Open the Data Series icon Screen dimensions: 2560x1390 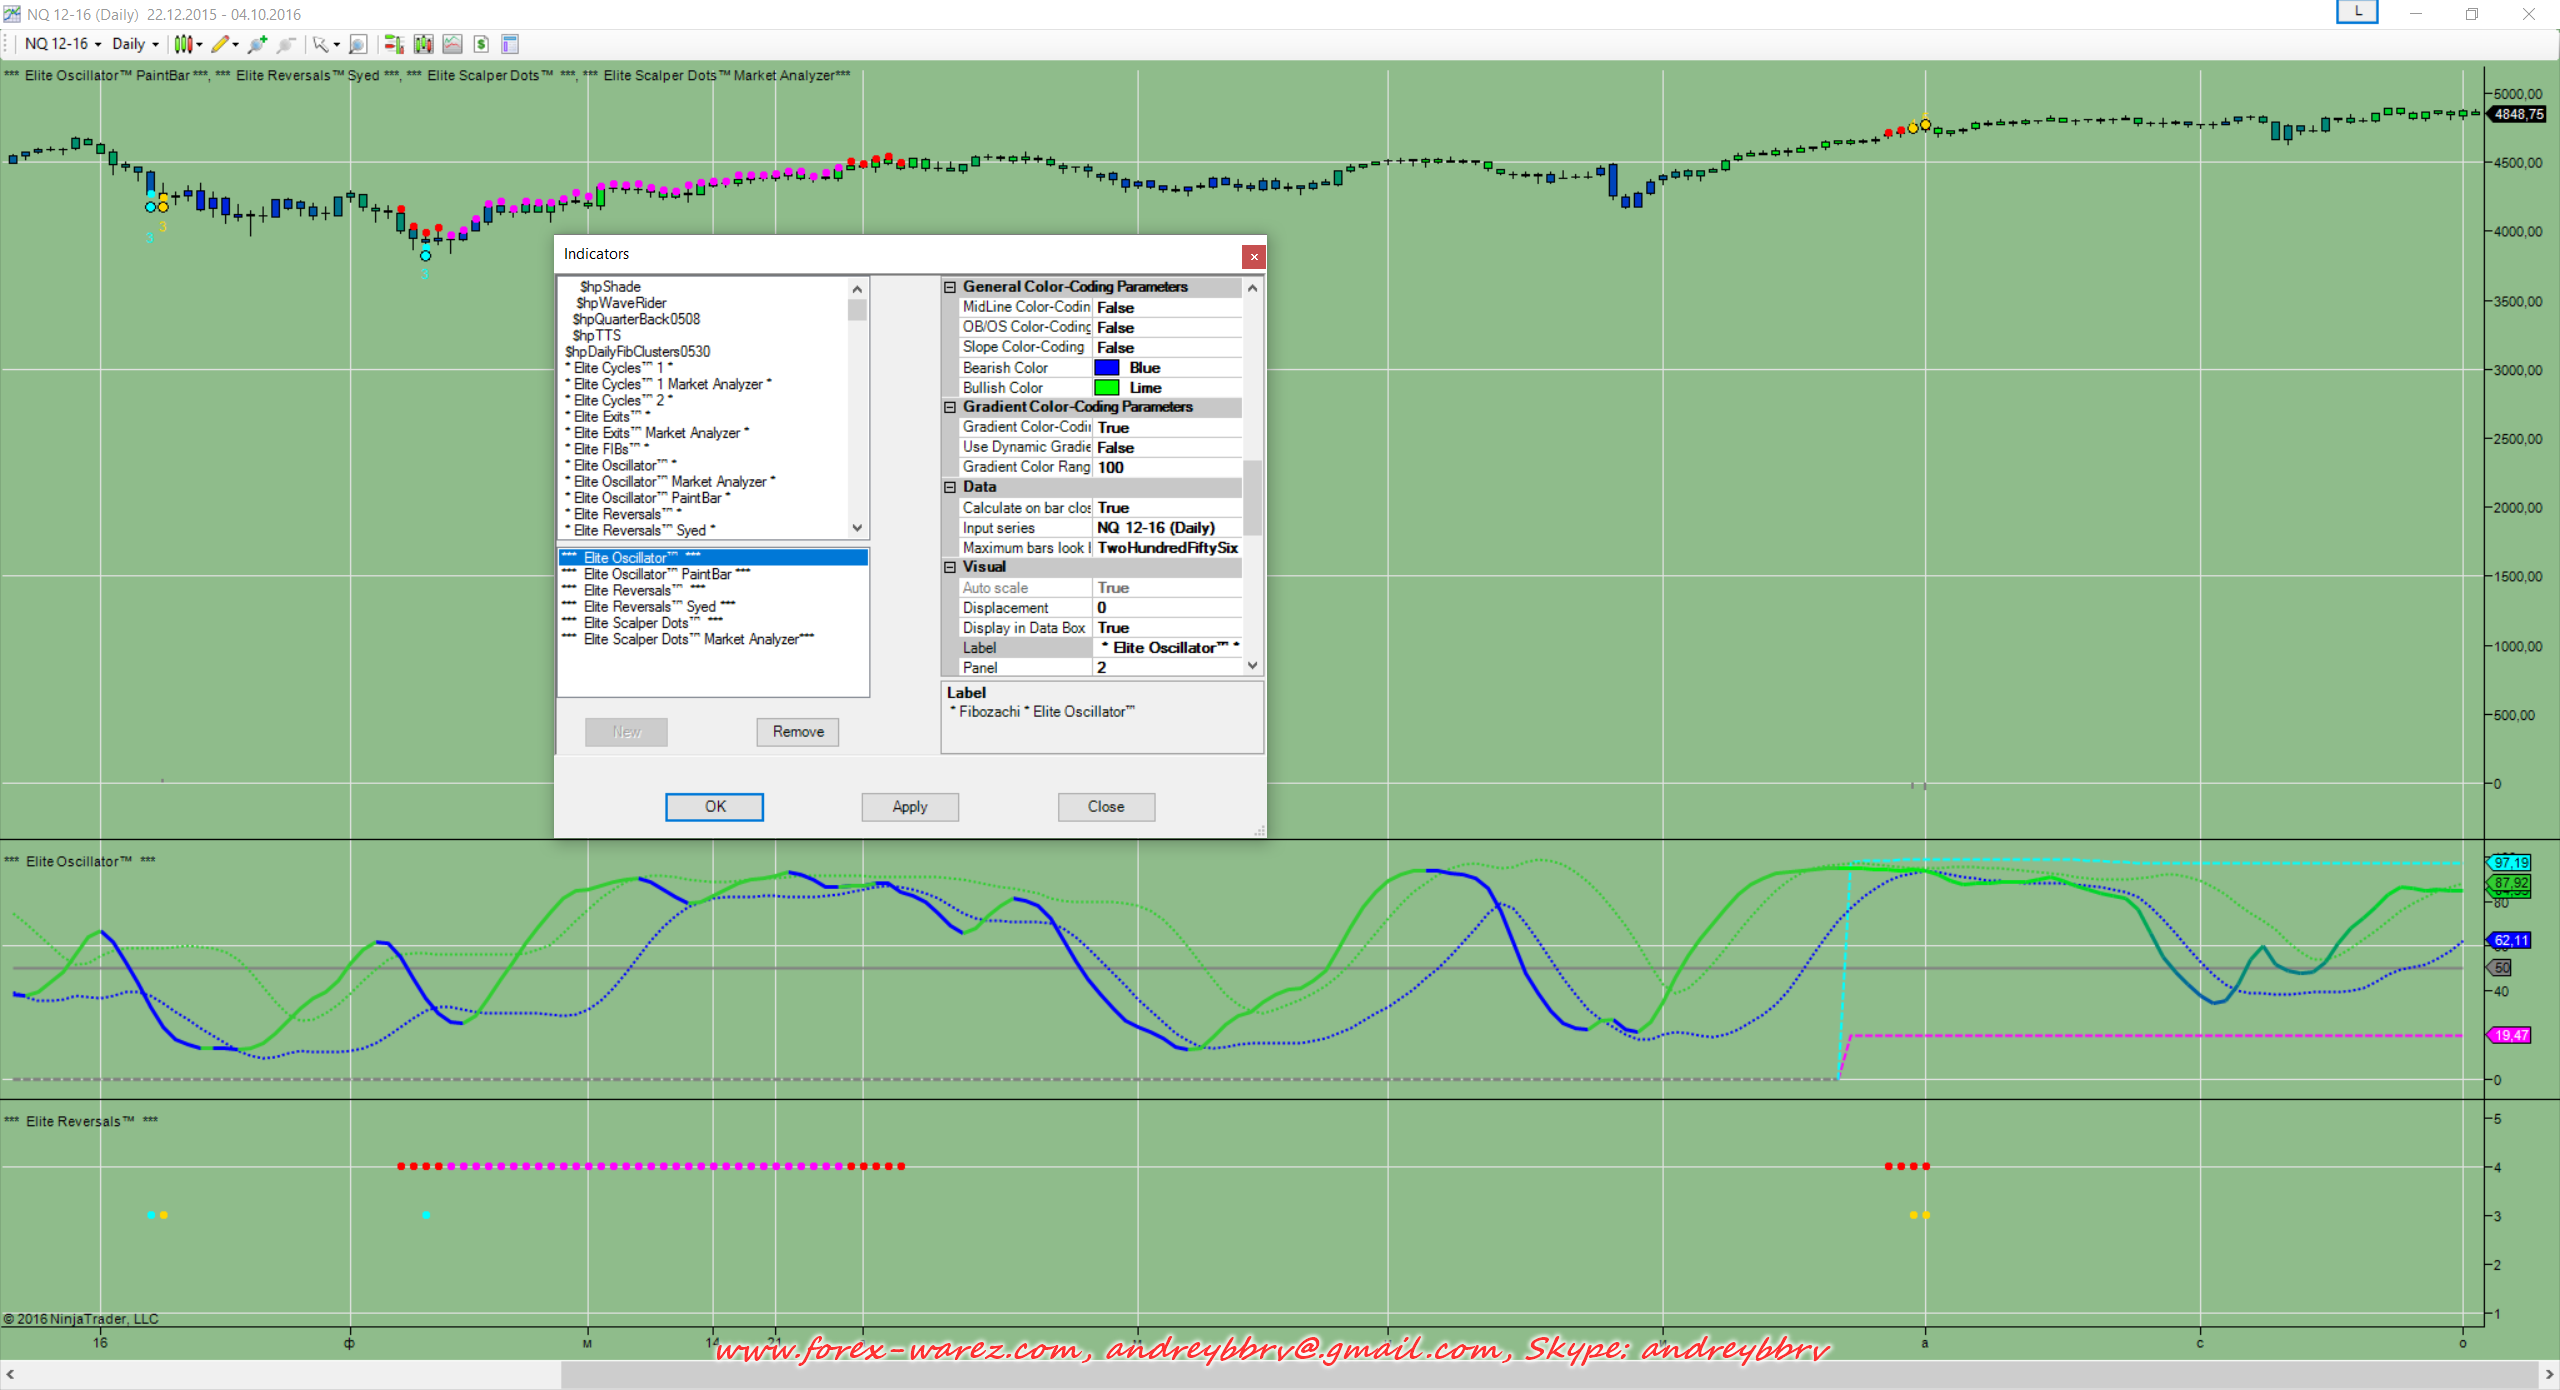(x=424, y=44)
